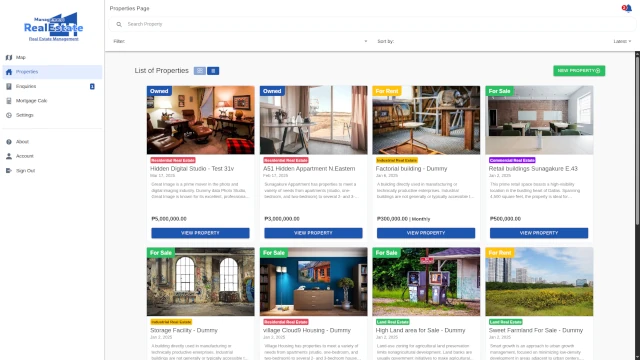The height and width of the screenshot is (360, 640).
Task: Open Factorial building property photo
Action: [426, 120]
